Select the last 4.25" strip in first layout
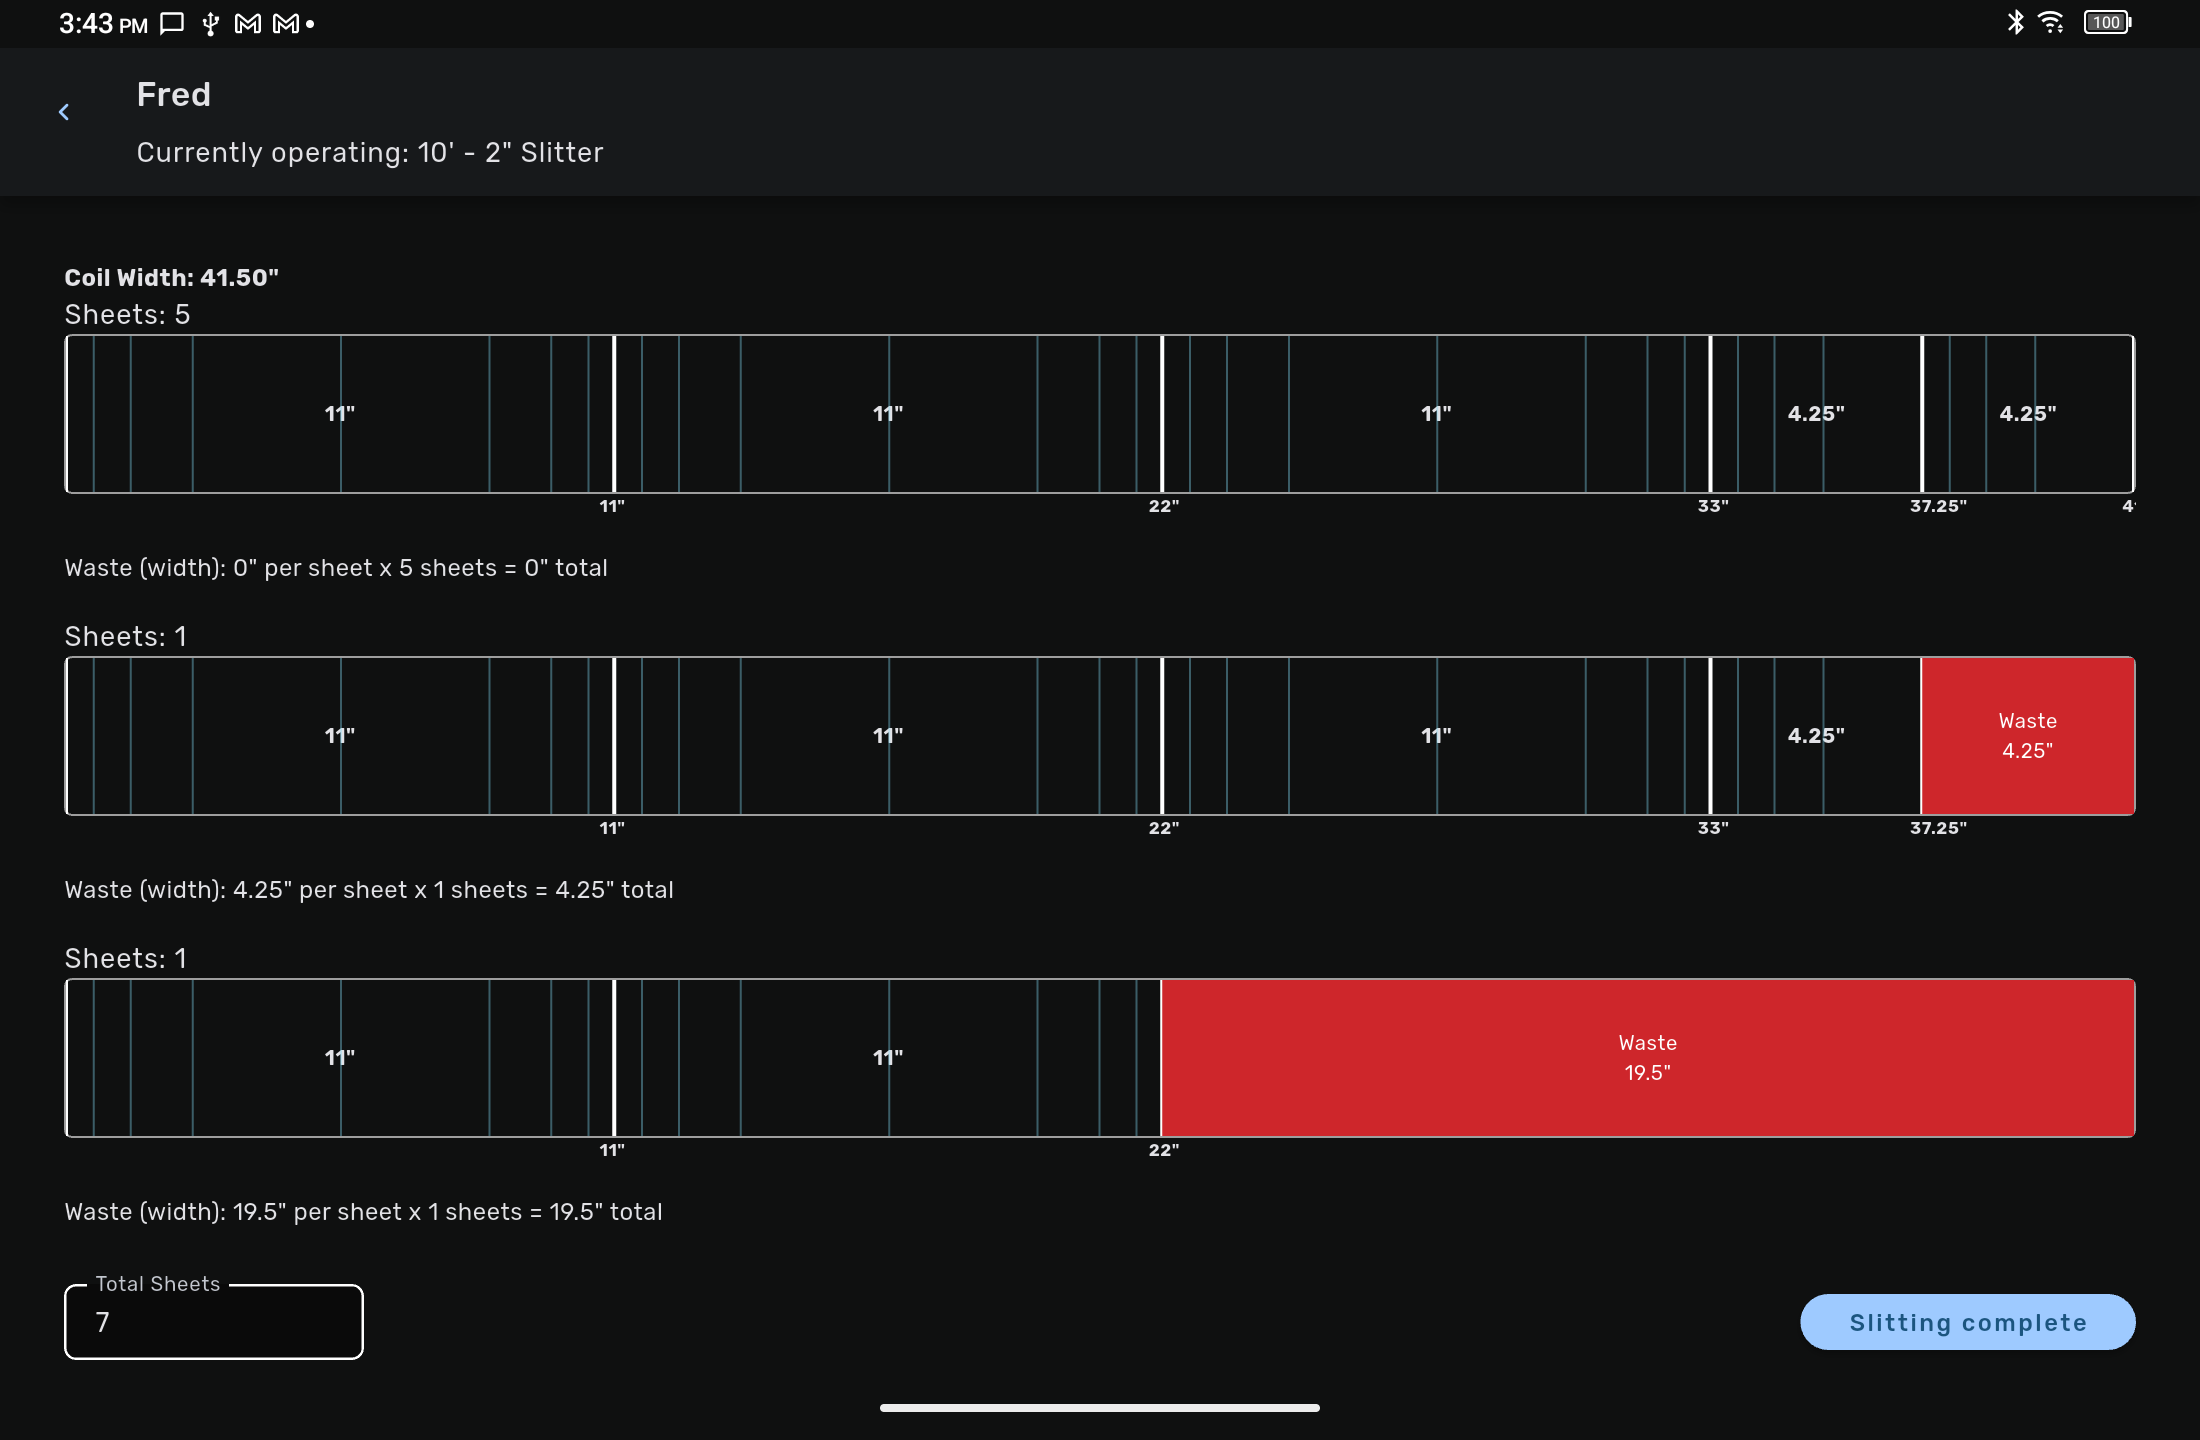 tap(2027, 414)
